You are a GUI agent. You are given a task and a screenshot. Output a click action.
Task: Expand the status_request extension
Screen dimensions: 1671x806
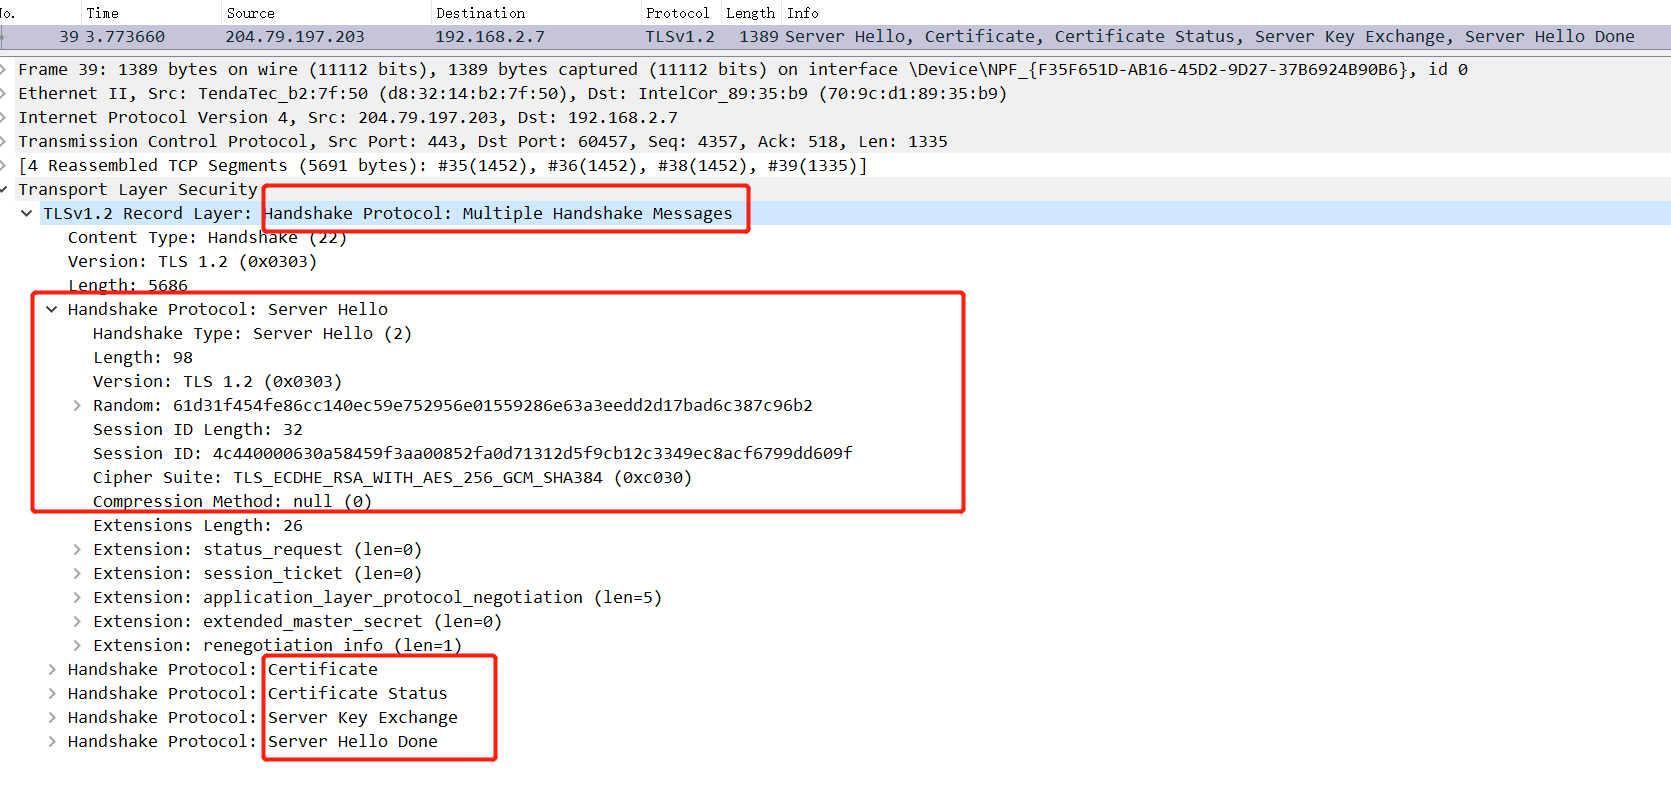77,550
